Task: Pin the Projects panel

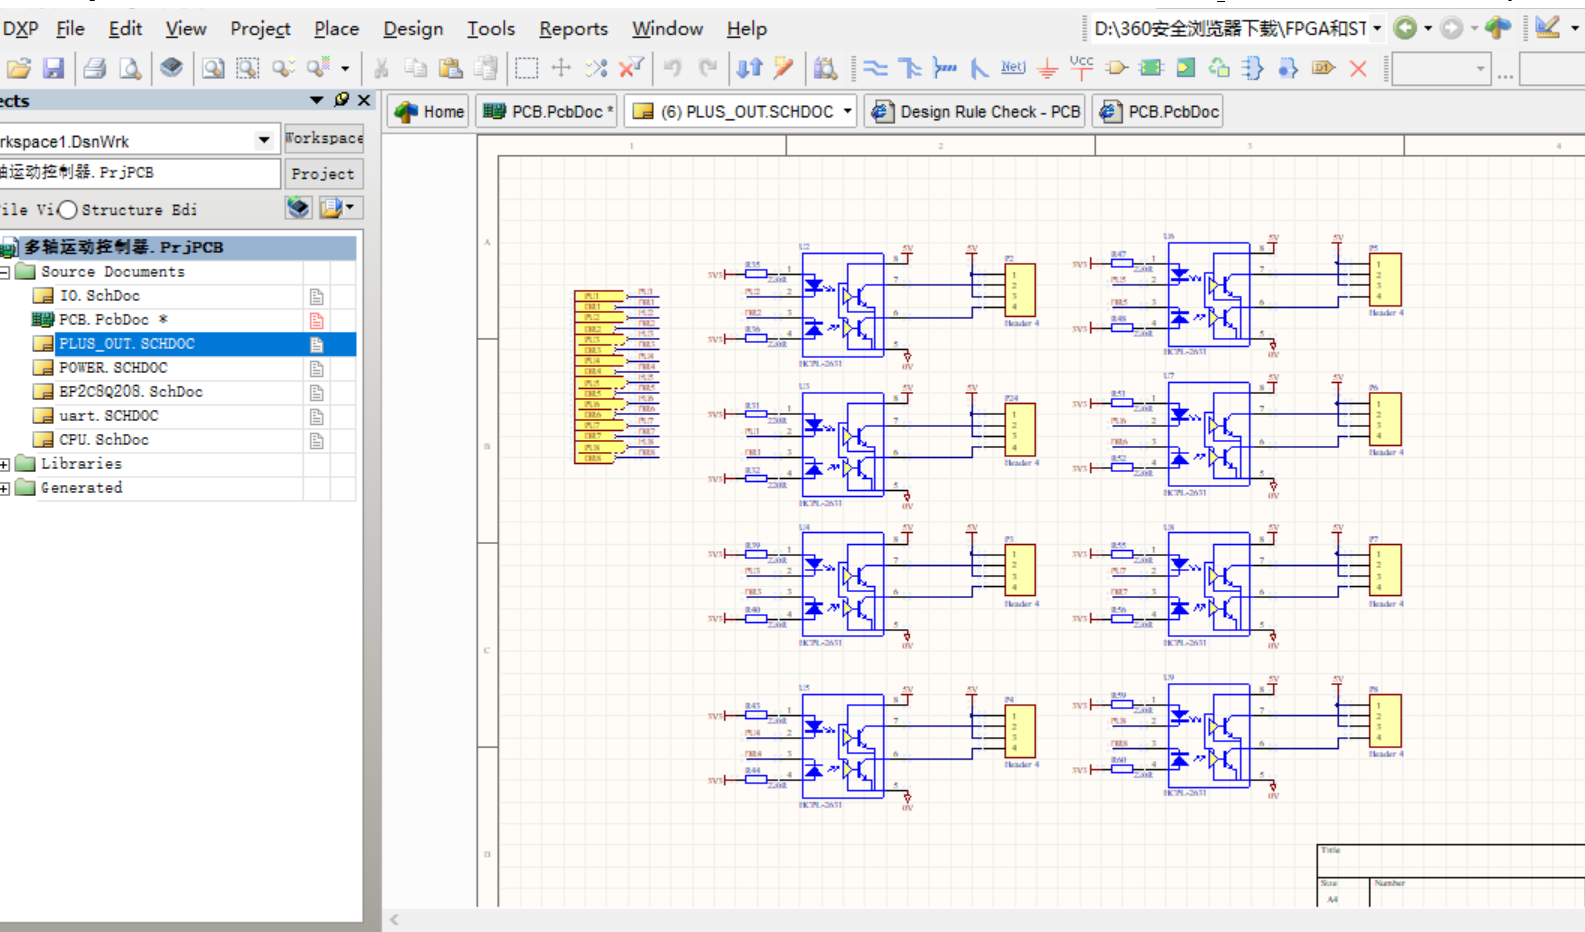Action: (x=342, y=100)
